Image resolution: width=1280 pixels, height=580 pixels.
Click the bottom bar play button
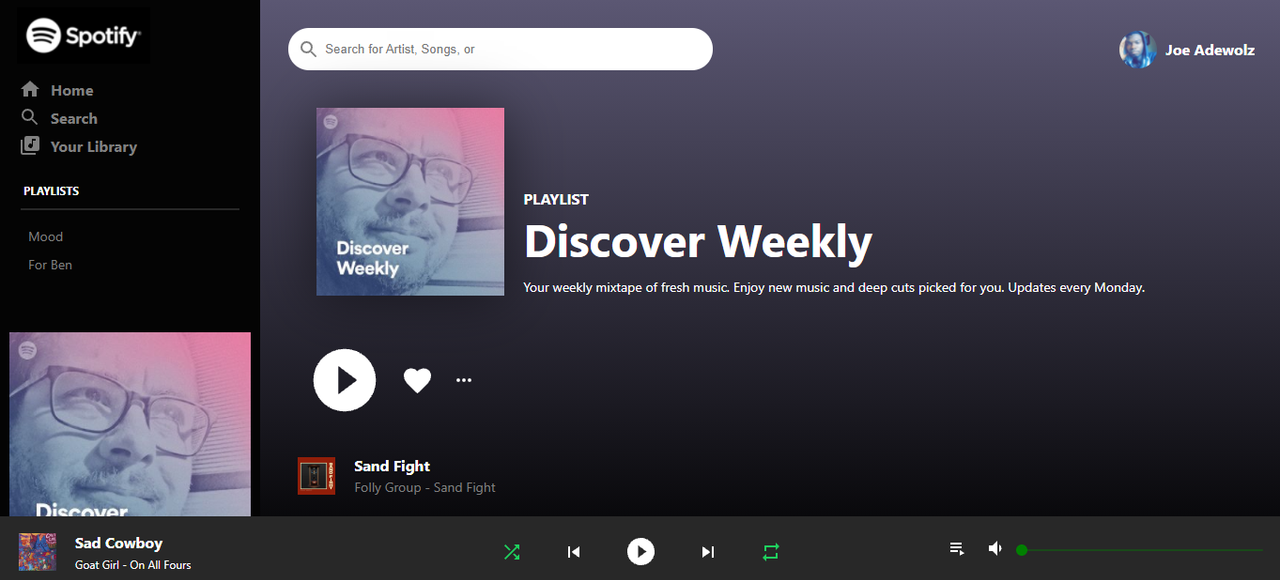[x=641, y=551]
